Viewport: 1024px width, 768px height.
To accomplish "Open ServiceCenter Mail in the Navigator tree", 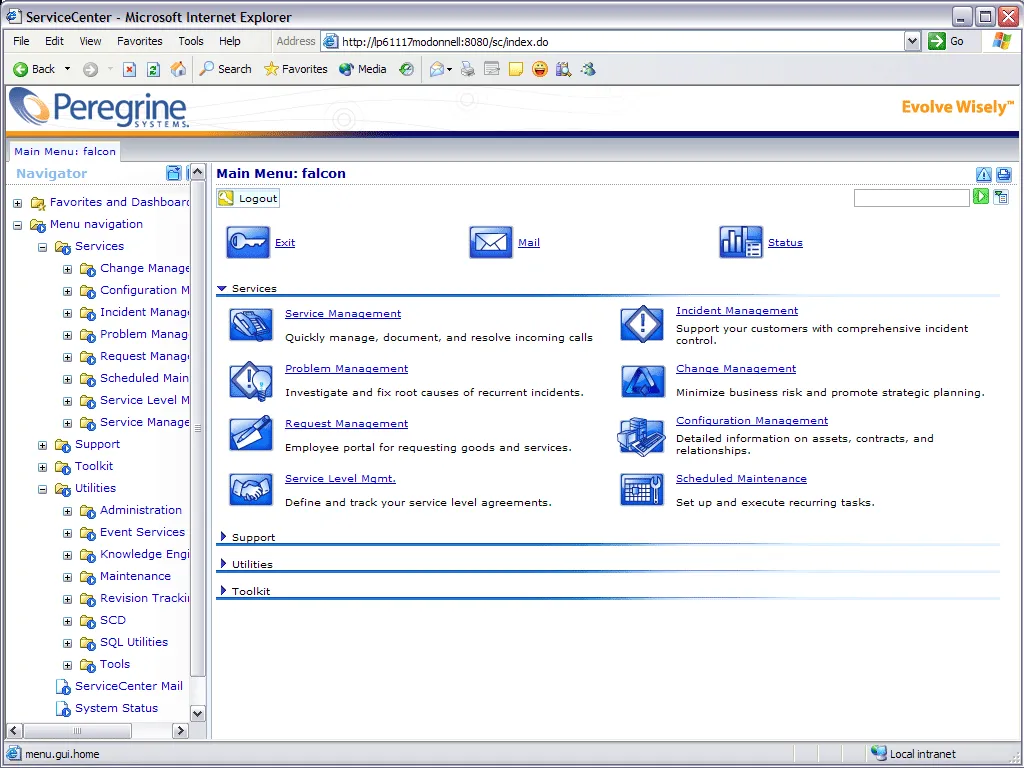I will pos(129,686).
